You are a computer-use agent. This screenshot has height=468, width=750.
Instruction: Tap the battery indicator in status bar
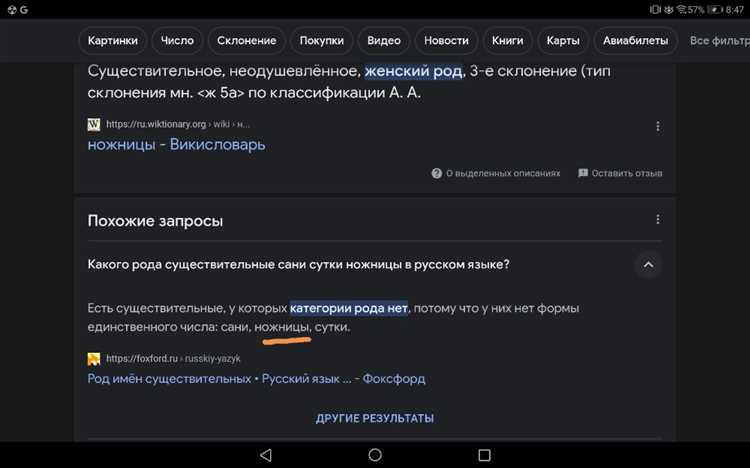(x=715, y=10)
